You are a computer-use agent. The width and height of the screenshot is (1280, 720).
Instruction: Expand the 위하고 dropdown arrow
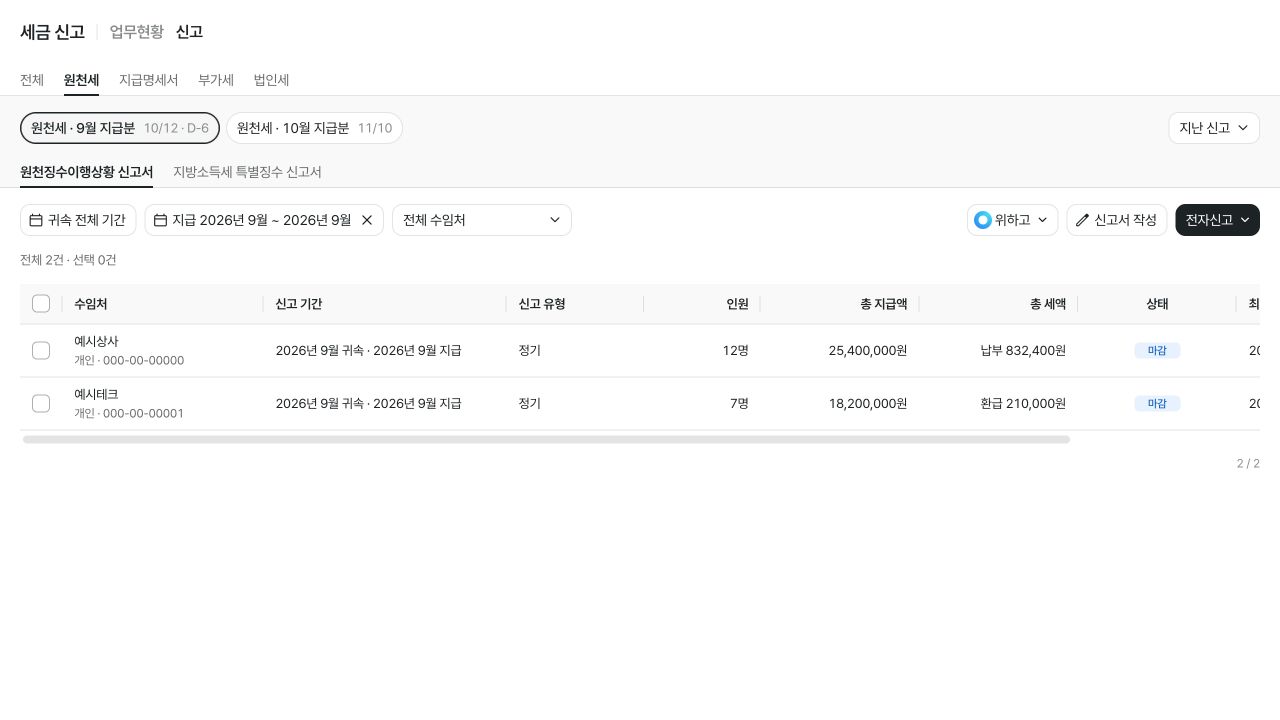[1042, 220]
